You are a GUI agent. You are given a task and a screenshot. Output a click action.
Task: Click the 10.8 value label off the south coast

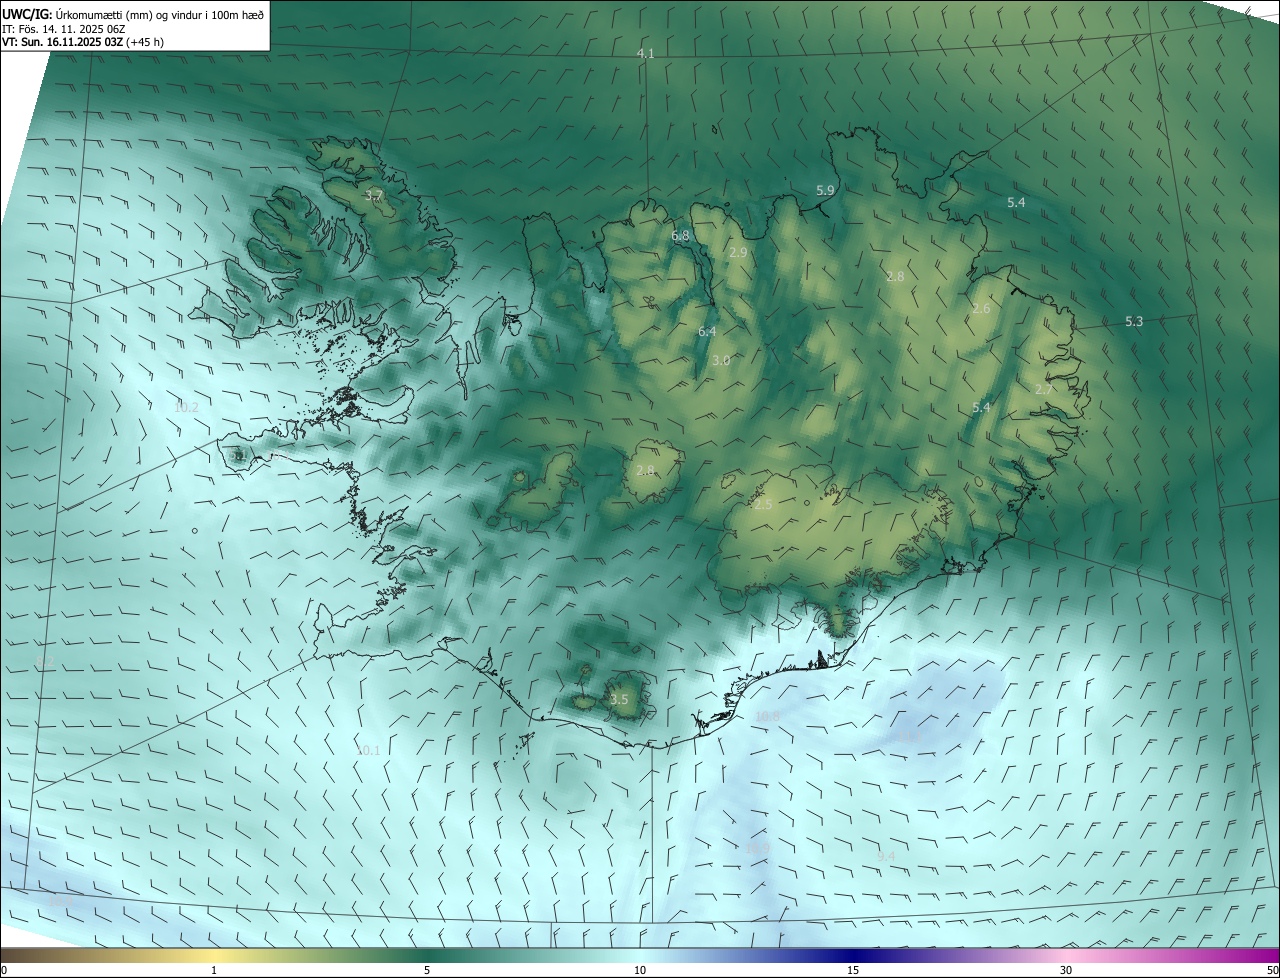click(x=767, y=717)
